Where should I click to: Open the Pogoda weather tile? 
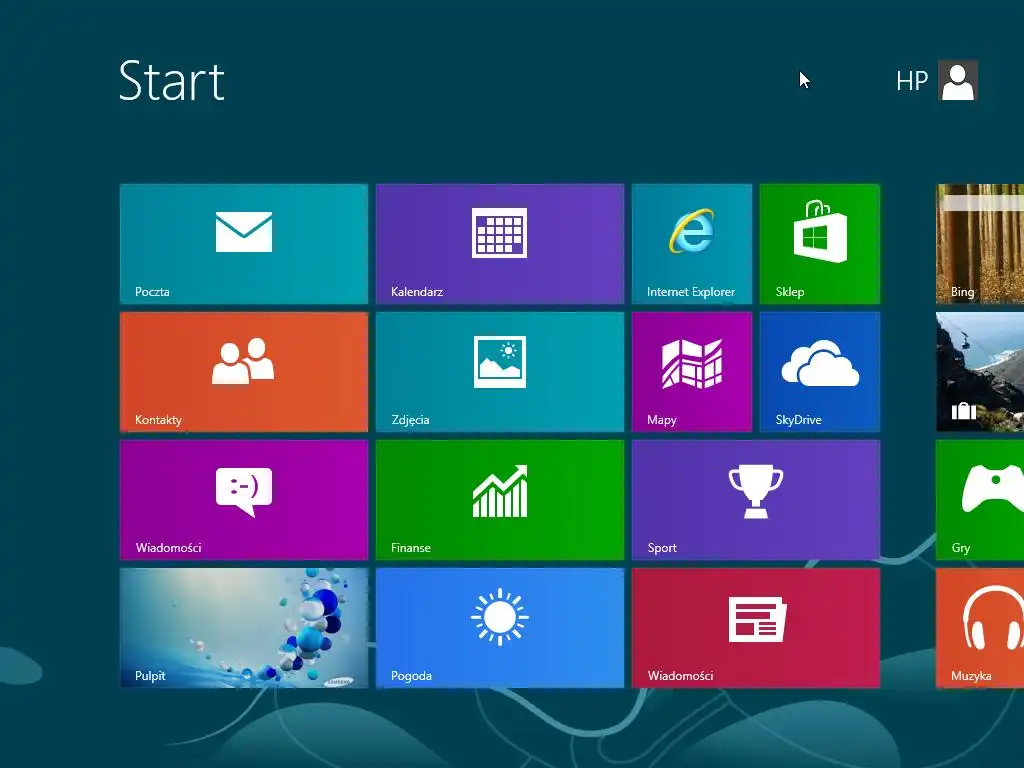pyautogui.click(x=500, y=628)
